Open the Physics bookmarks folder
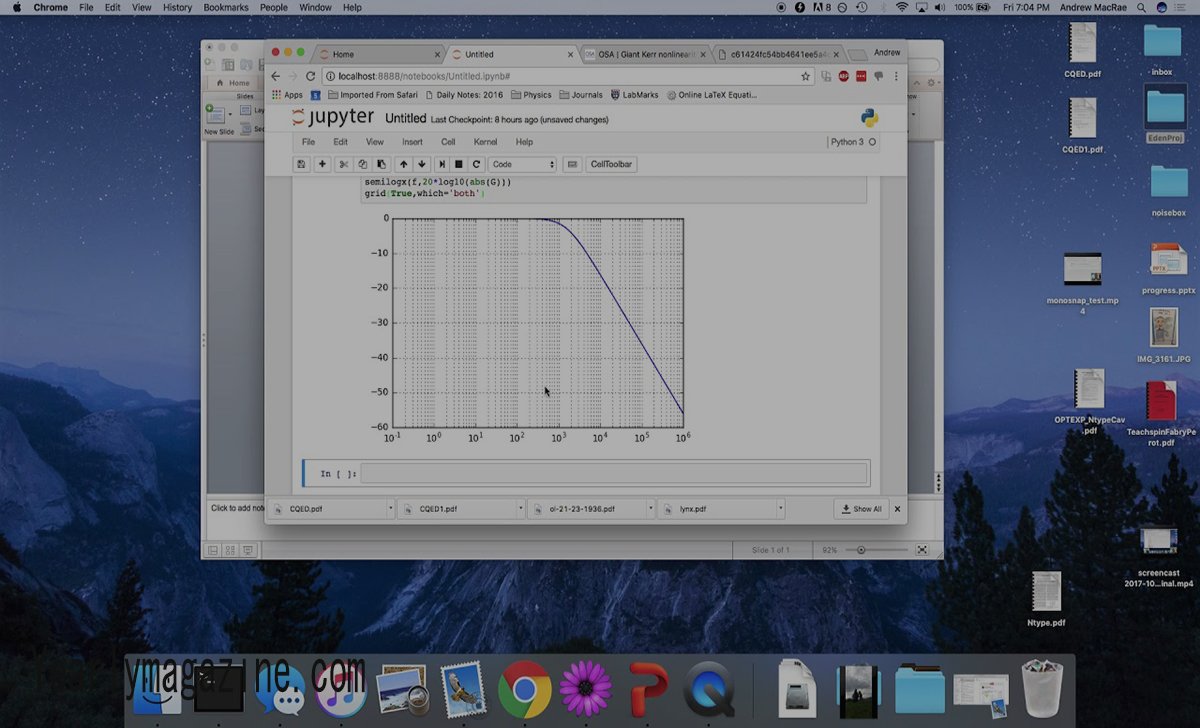 [531, 95]
